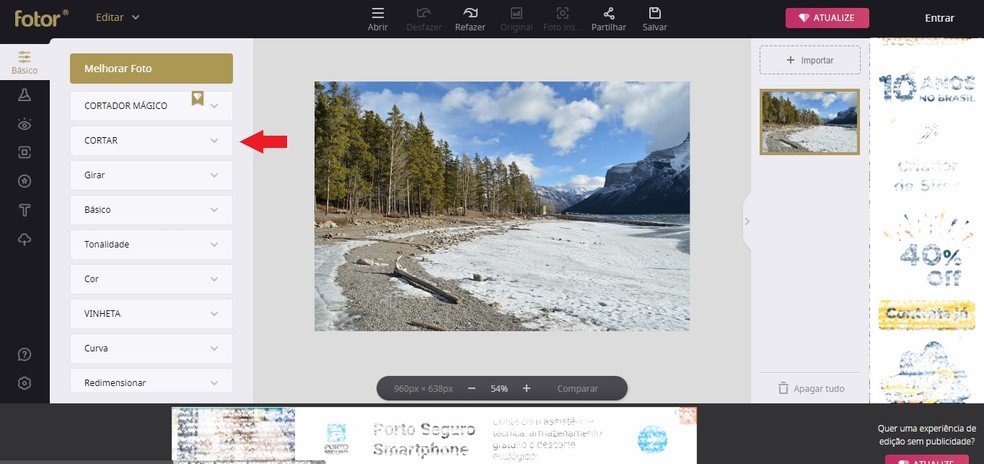Expand the Girar section
The width and height of the screenshot is (984, 464).
pyautogui.click(x=151, y=175)
